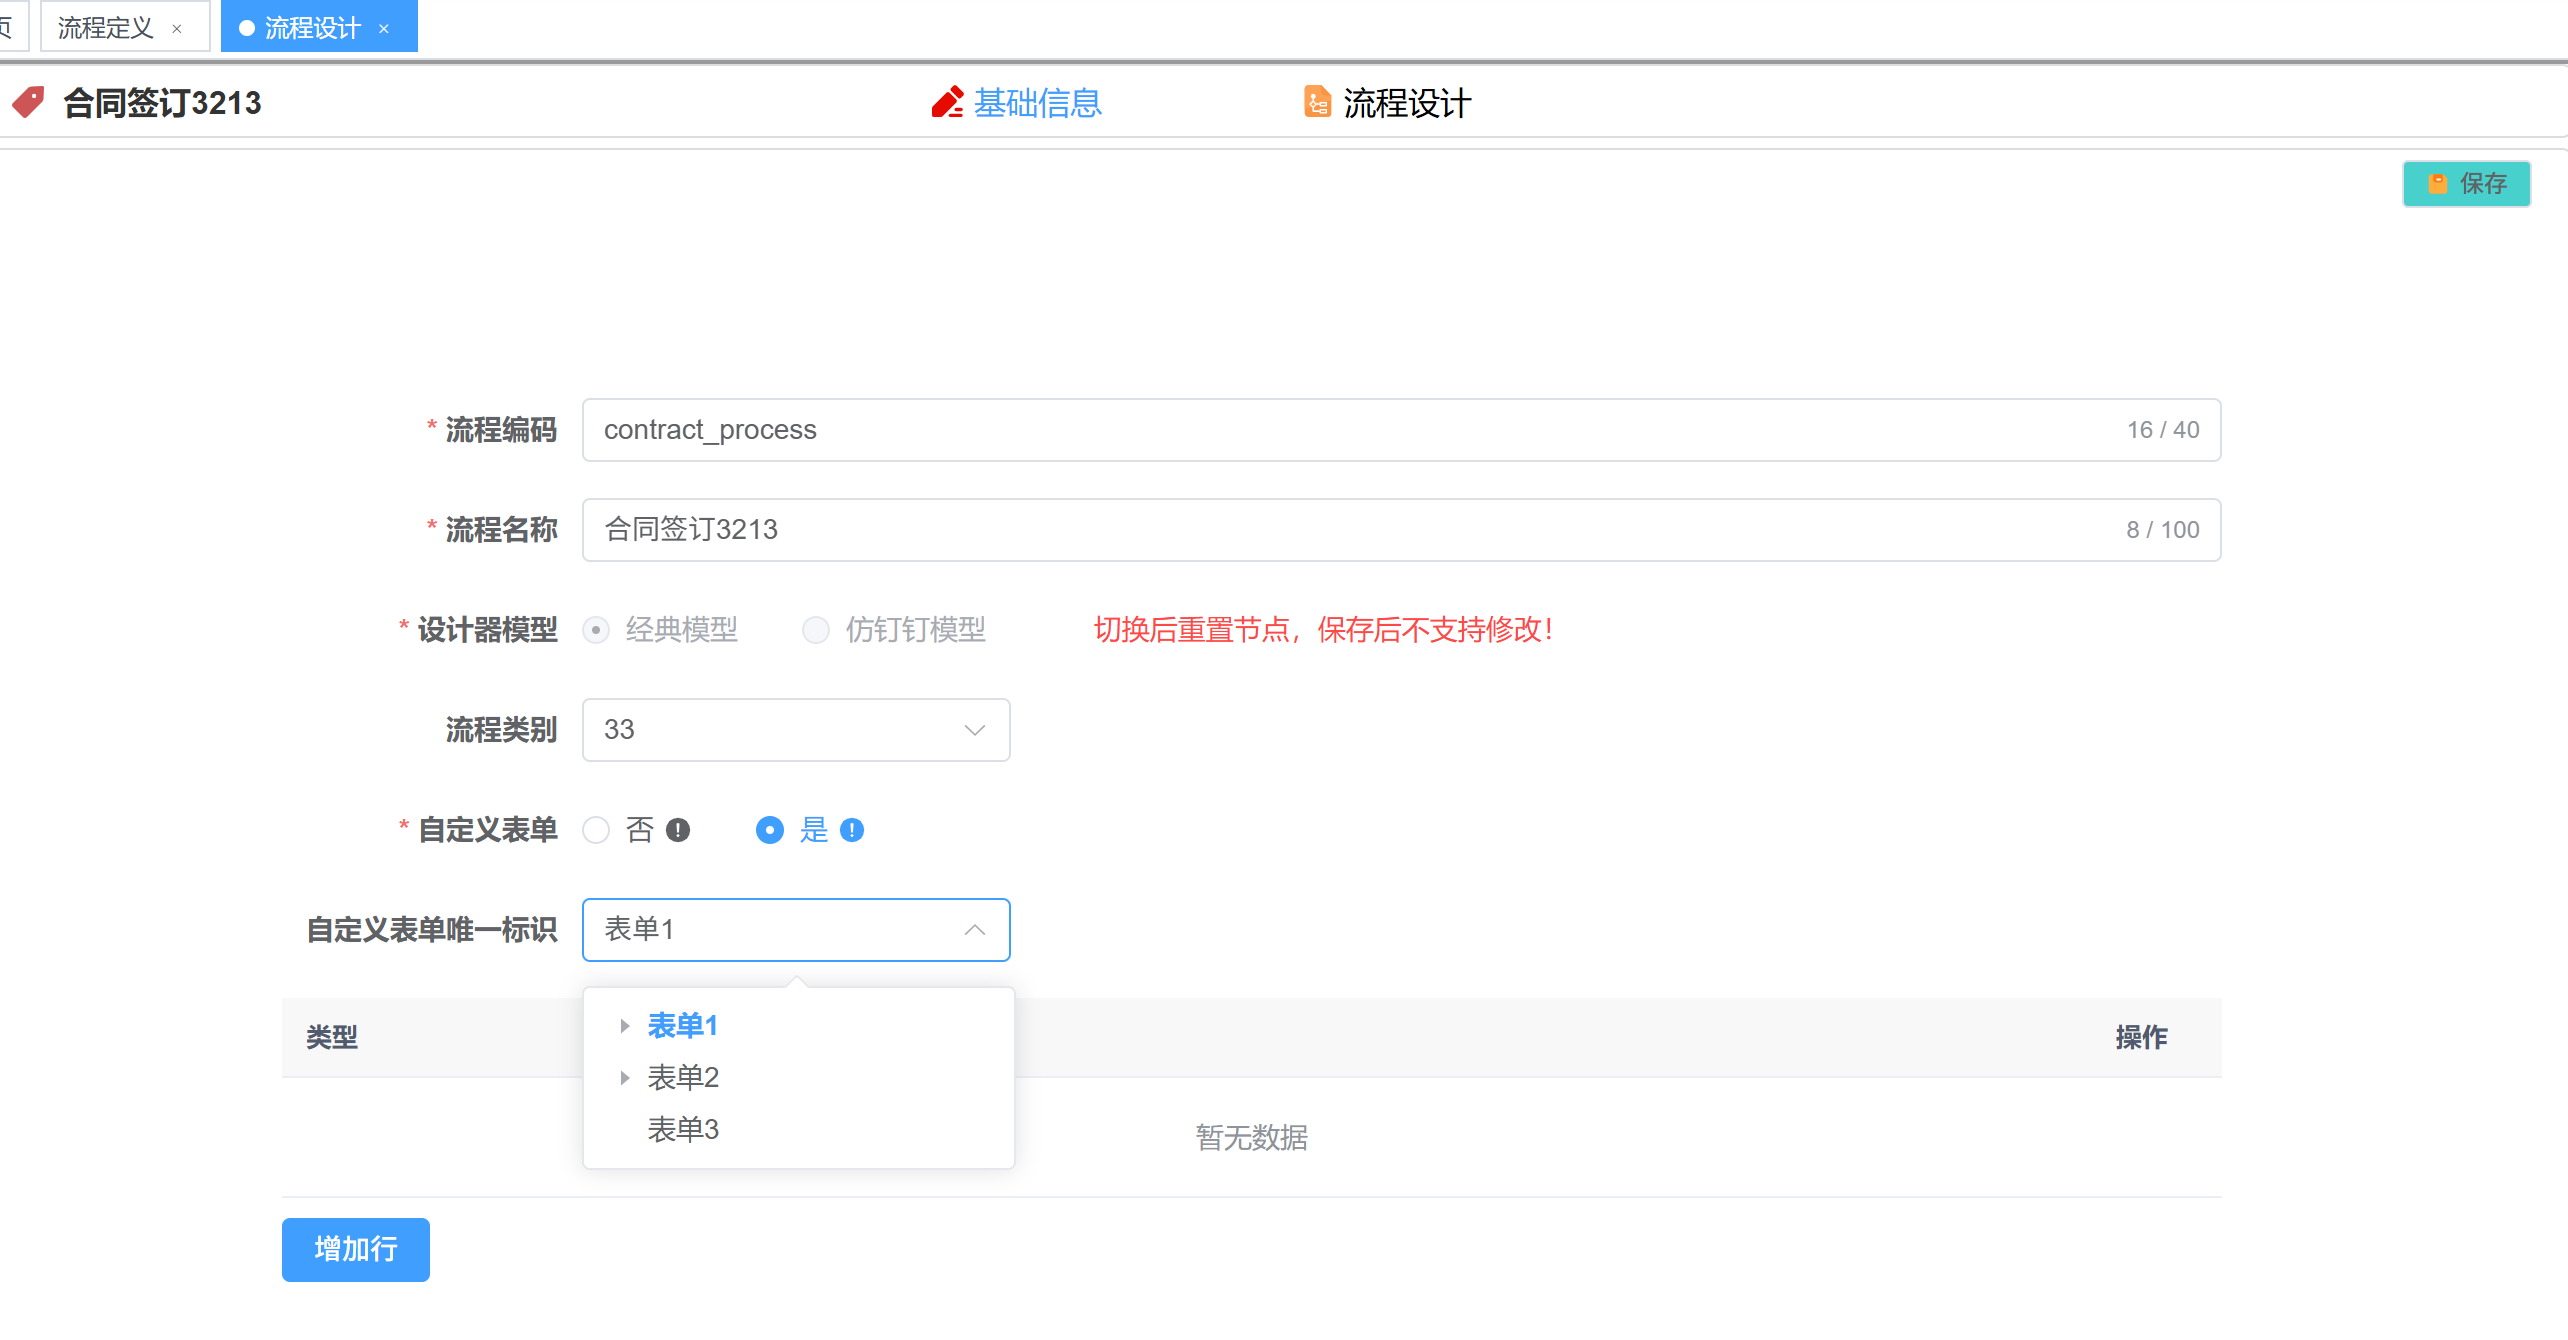2568x1340 pixels.
Task: Switch to the 流程定义 tab
Action: 106,28
